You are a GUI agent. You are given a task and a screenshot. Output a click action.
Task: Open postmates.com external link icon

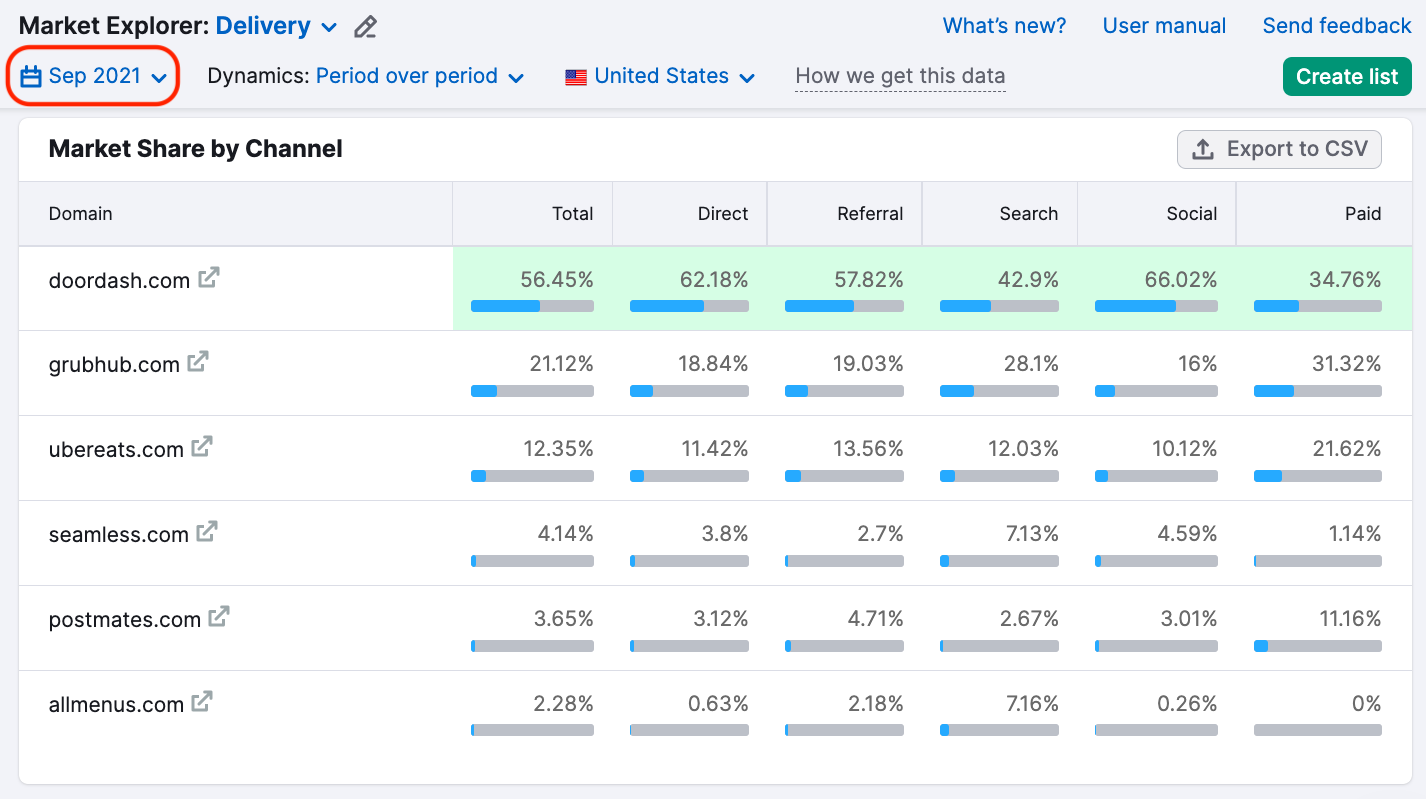[x=219, y=617]
